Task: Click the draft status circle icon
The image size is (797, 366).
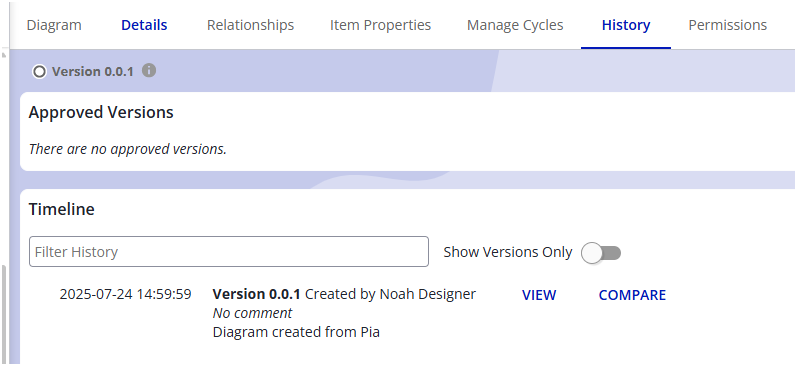Action: tap(39, 72)
